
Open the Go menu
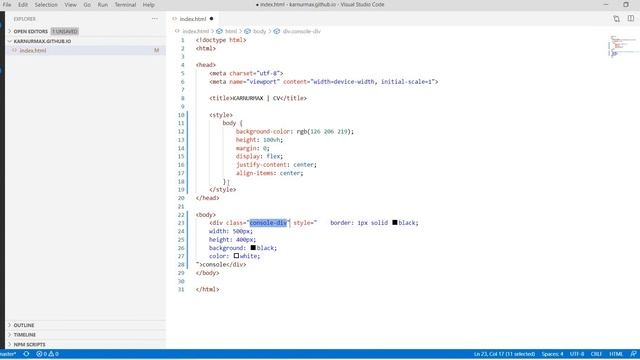point(87,5)
